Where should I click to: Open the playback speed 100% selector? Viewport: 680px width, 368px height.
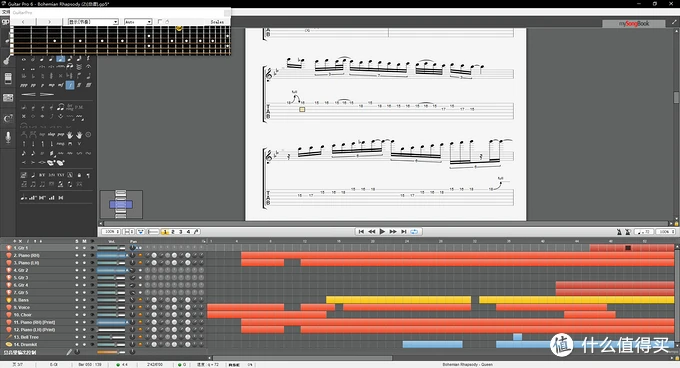[665, 232]
